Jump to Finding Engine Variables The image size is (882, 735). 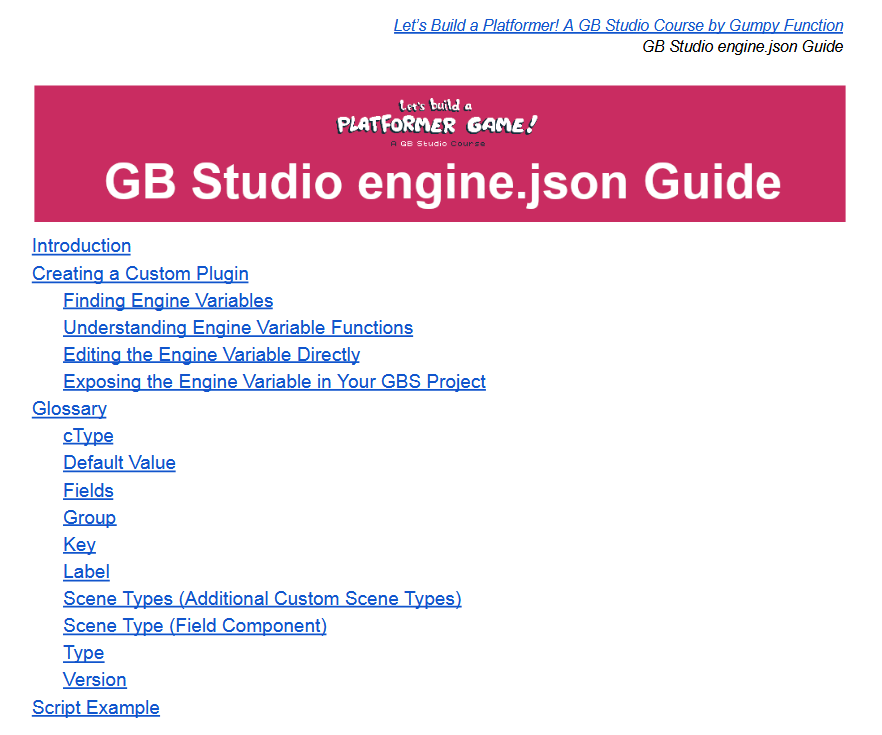[x=168, y=300]
